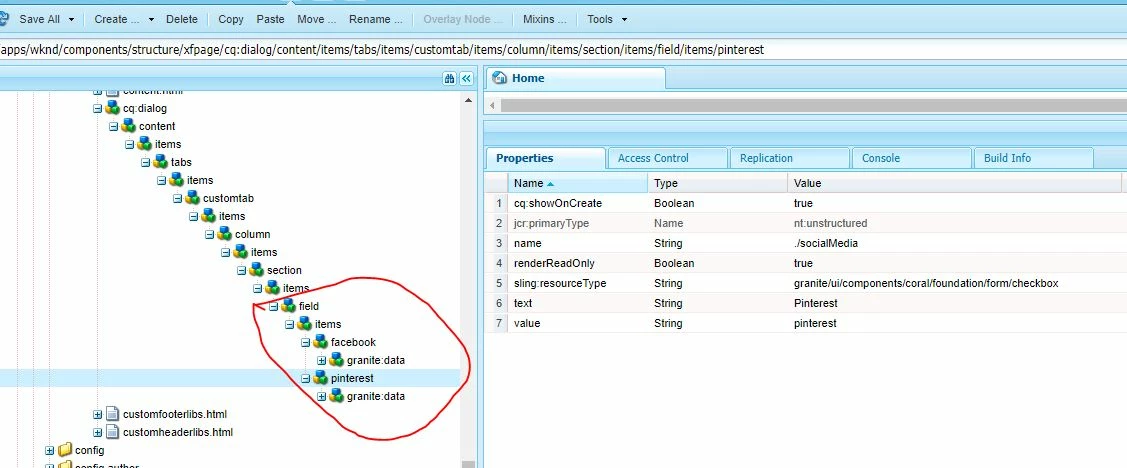Expand customfooterlibs.html node
1127x468 pixels.
97,414
